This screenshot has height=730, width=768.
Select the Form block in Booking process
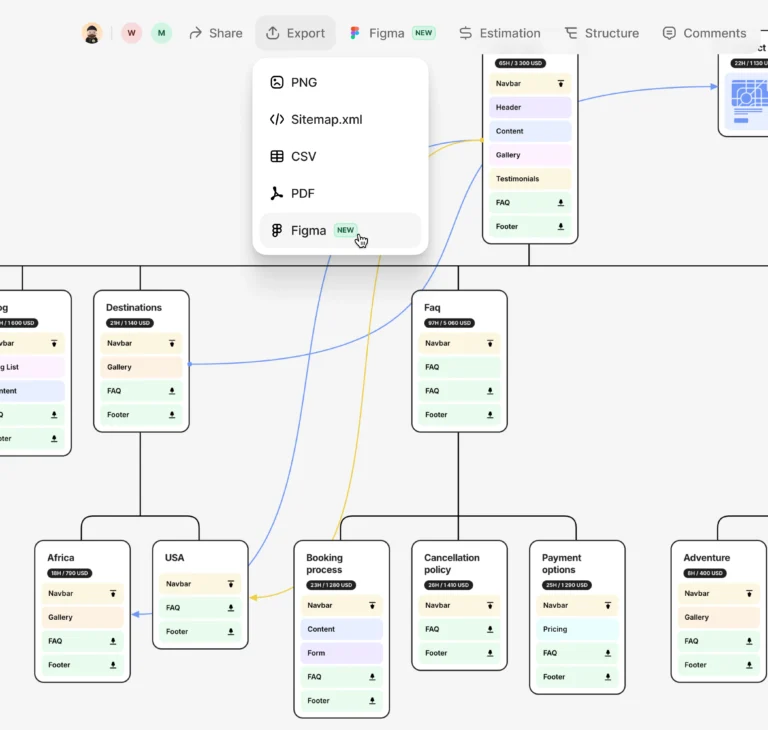pos(341,653)
